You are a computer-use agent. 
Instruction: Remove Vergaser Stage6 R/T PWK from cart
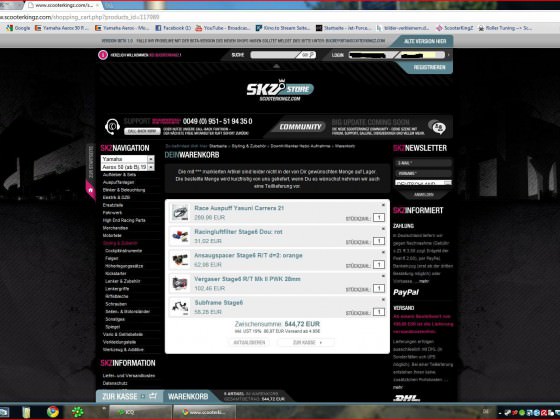383,276
